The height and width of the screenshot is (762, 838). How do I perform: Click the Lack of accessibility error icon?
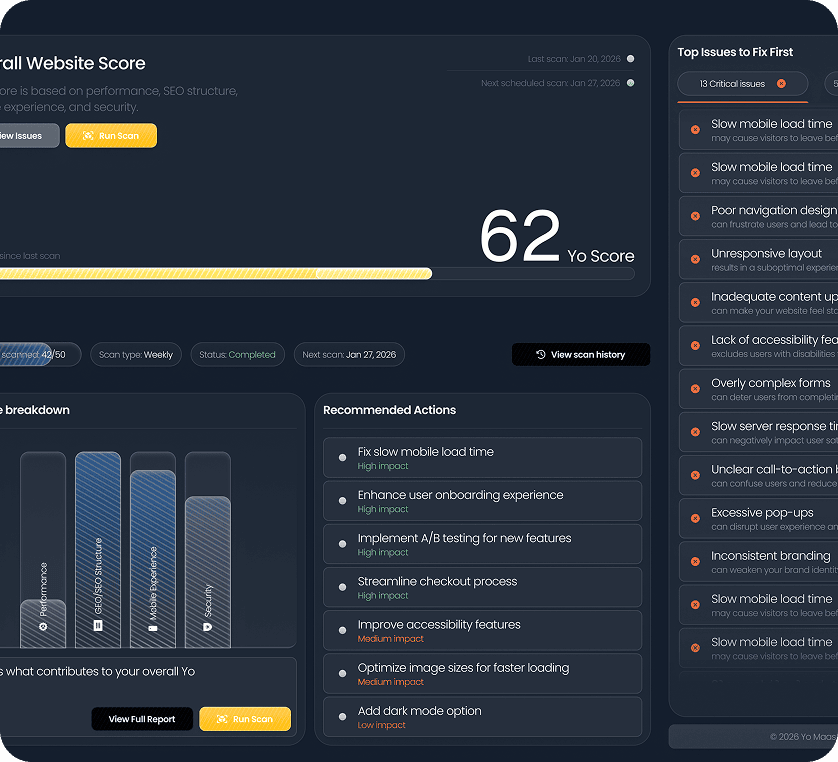695,346
